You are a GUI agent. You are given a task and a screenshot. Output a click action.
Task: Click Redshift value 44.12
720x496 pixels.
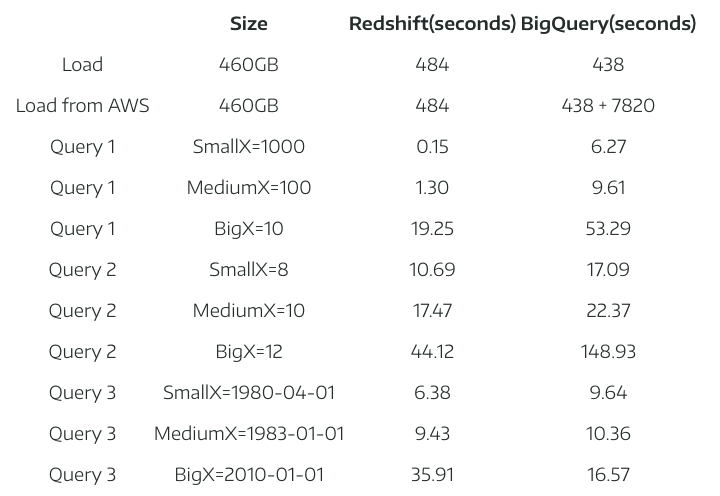click(x=432, y=352)
